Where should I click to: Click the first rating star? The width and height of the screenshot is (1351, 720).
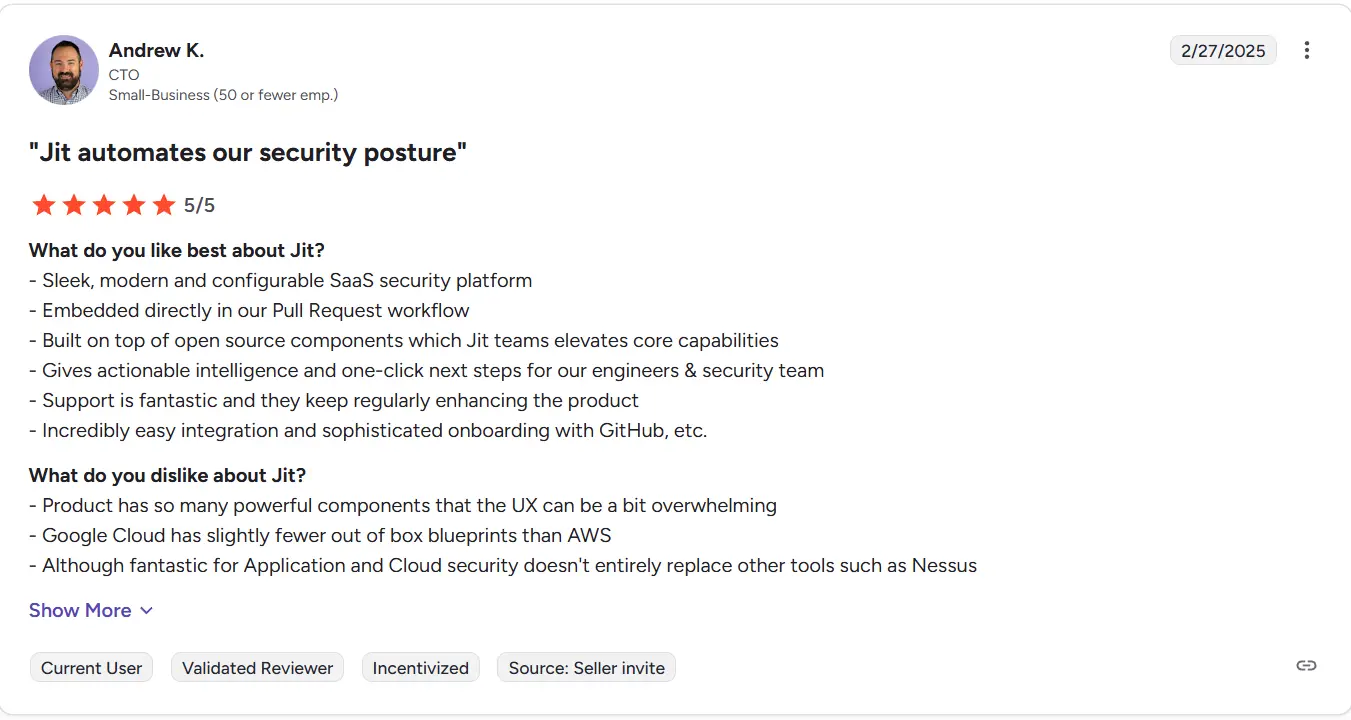pyautogui.click(x=44, y=205)
